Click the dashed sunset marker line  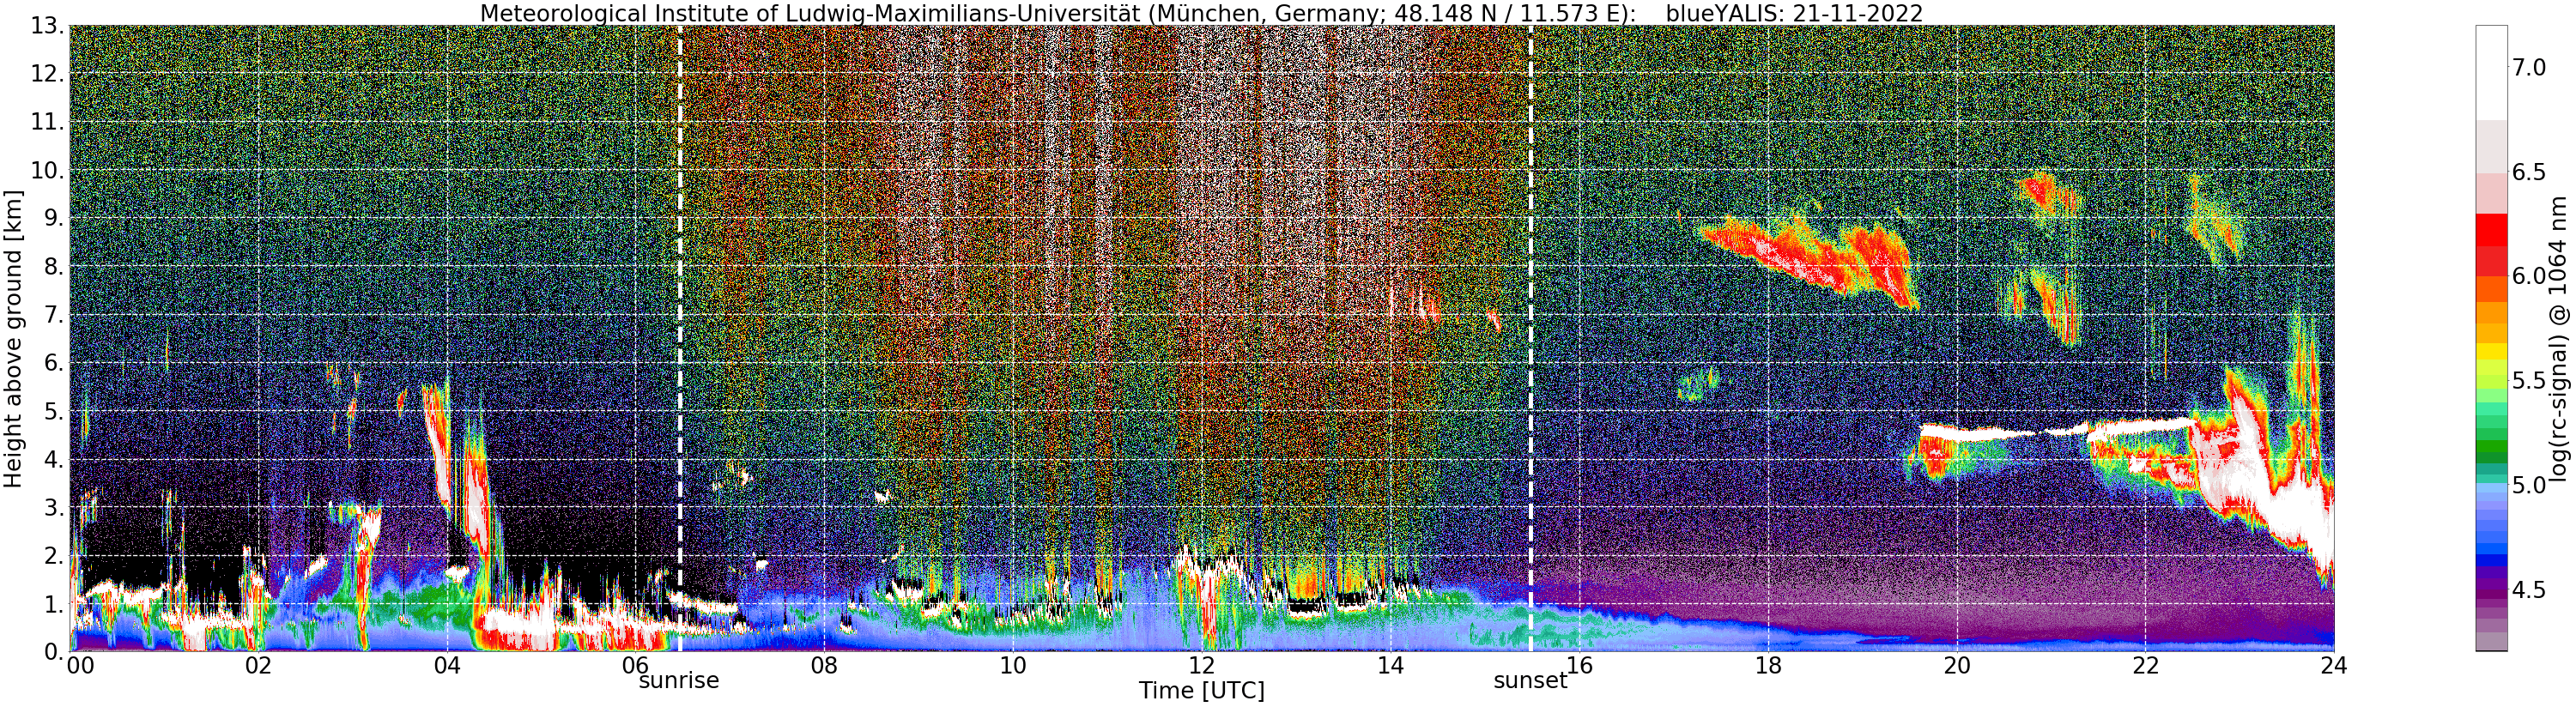(1530, 338)
